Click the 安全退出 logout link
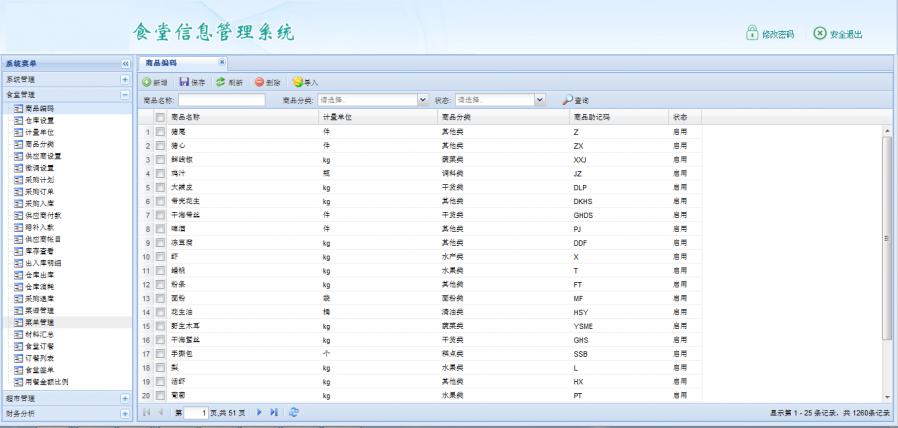This screenshot has height=428, width=898. coord(839,33)
